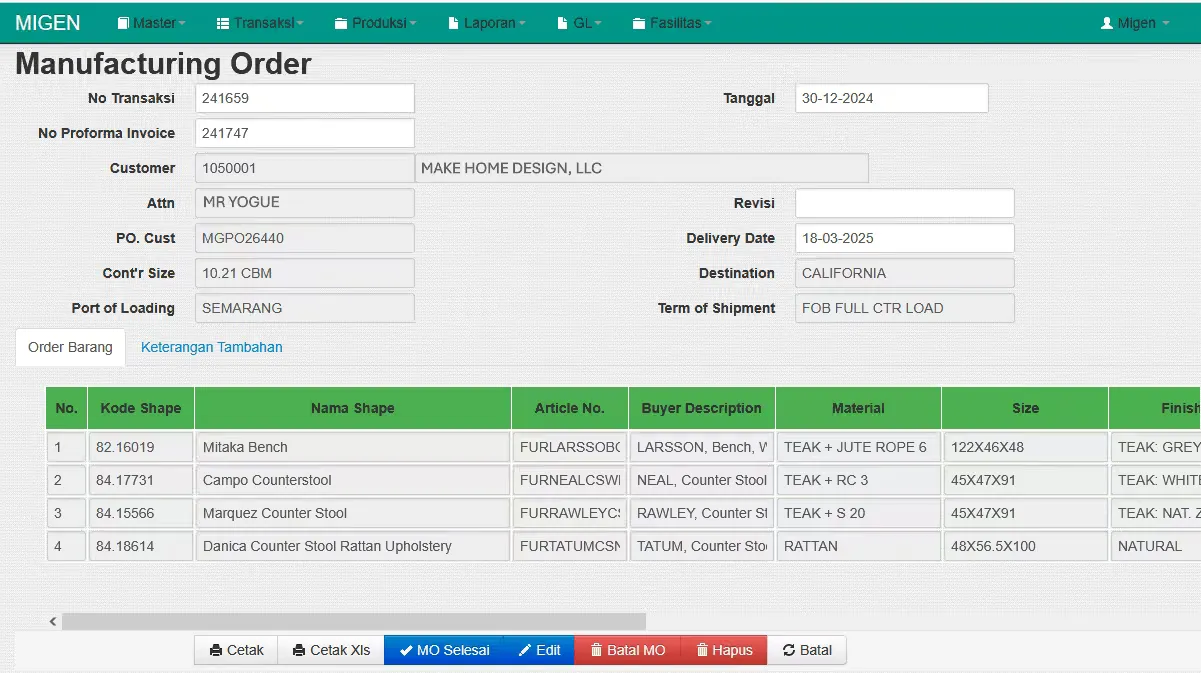Screen dimensions: 1201x673
Task: Click the Destination field CALIFORNIA
Action: (905, 273)
